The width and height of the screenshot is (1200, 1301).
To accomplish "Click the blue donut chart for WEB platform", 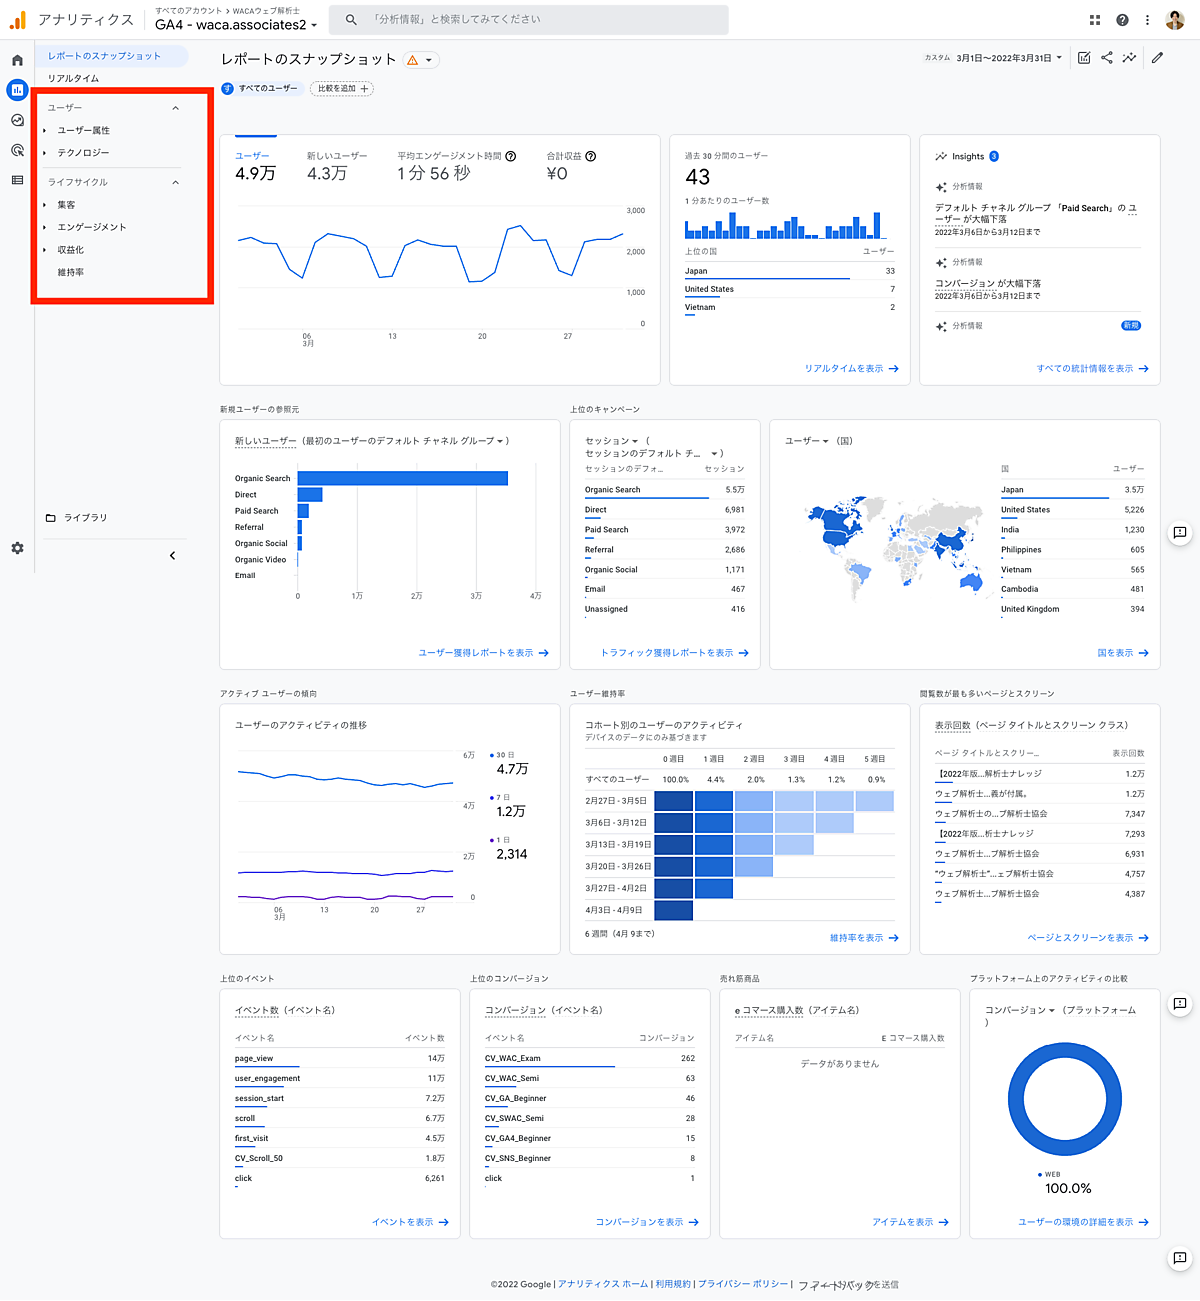I will tap(1065, 1098).
